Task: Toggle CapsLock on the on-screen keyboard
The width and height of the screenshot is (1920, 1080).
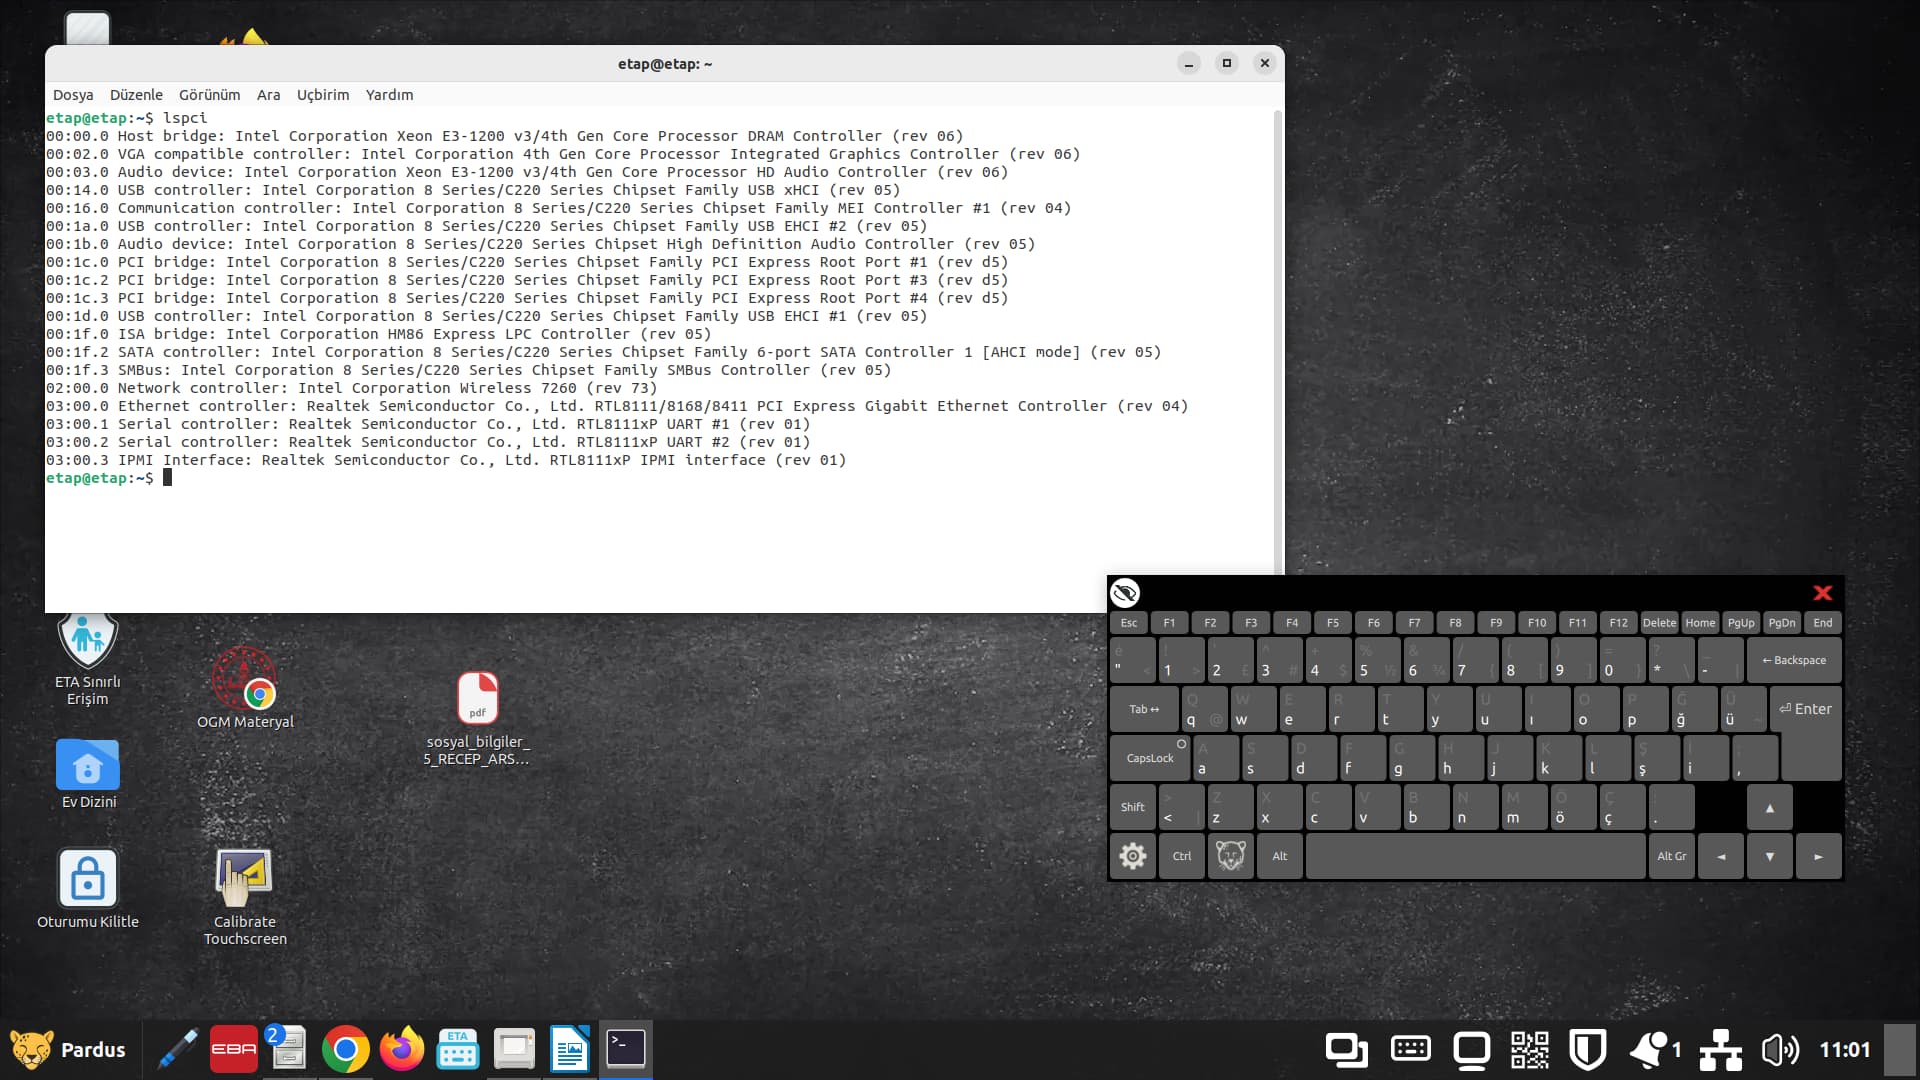Action: coord(1150,758)
